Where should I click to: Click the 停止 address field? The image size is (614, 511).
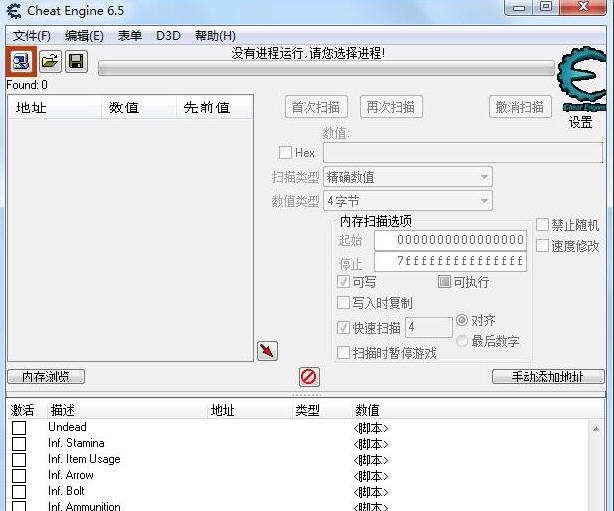pos(450,261)
